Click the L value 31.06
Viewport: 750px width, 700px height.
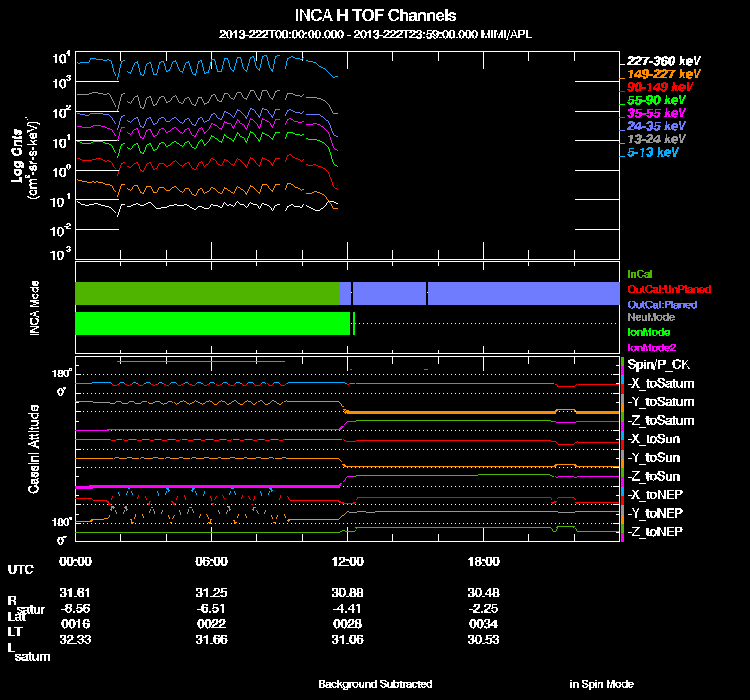pyautogui.click(x=347, y=639)
